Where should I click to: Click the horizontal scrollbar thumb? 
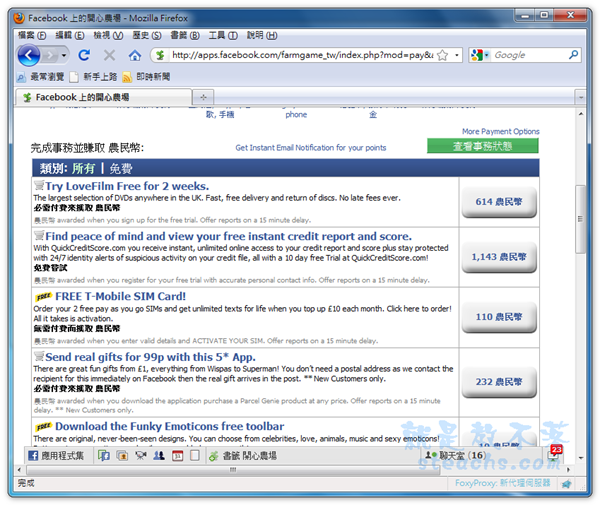click(233, 470)
